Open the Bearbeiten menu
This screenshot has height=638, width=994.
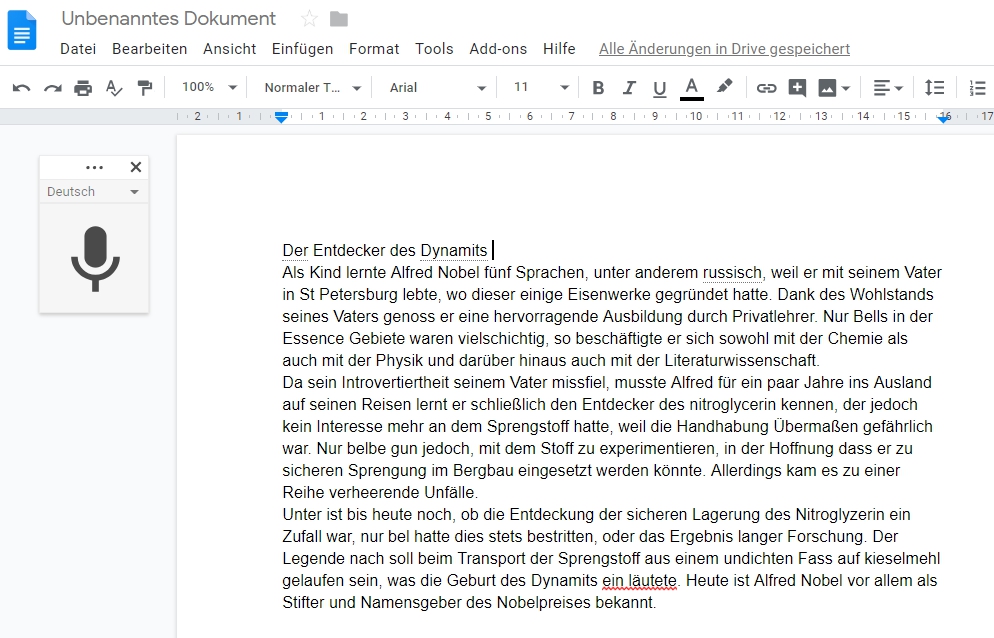pyautogui.click(x=150, y=49)
